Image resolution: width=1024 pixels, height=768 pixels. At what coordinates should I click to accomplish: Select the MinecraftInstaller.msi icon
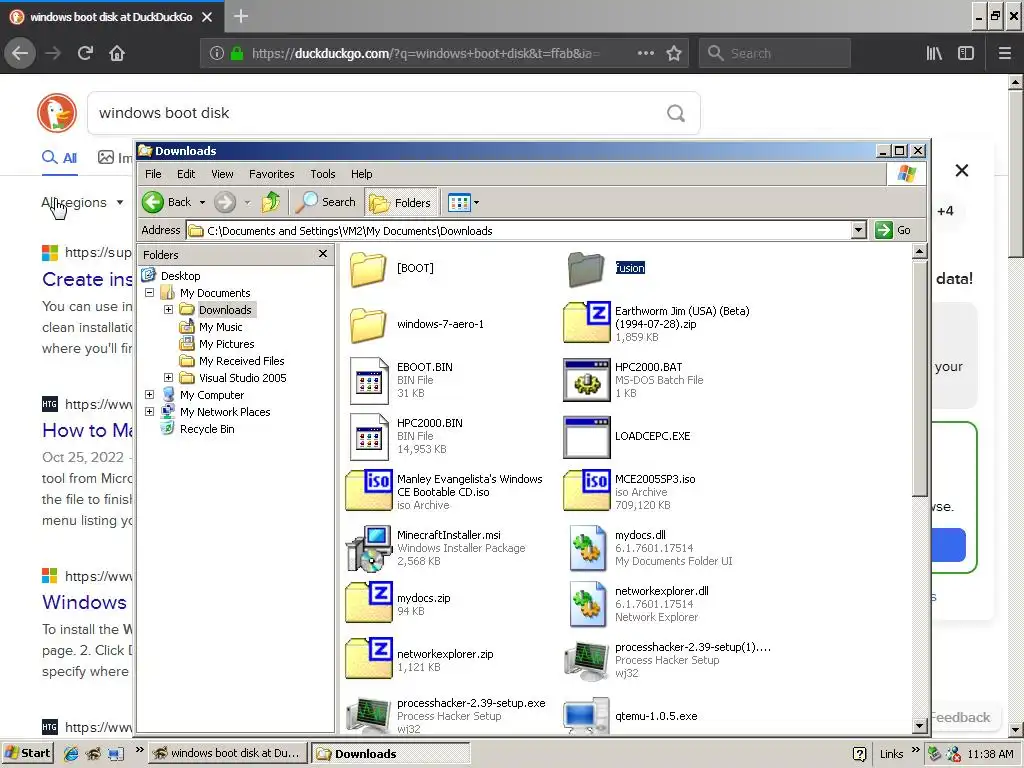(x=369, y=548)
